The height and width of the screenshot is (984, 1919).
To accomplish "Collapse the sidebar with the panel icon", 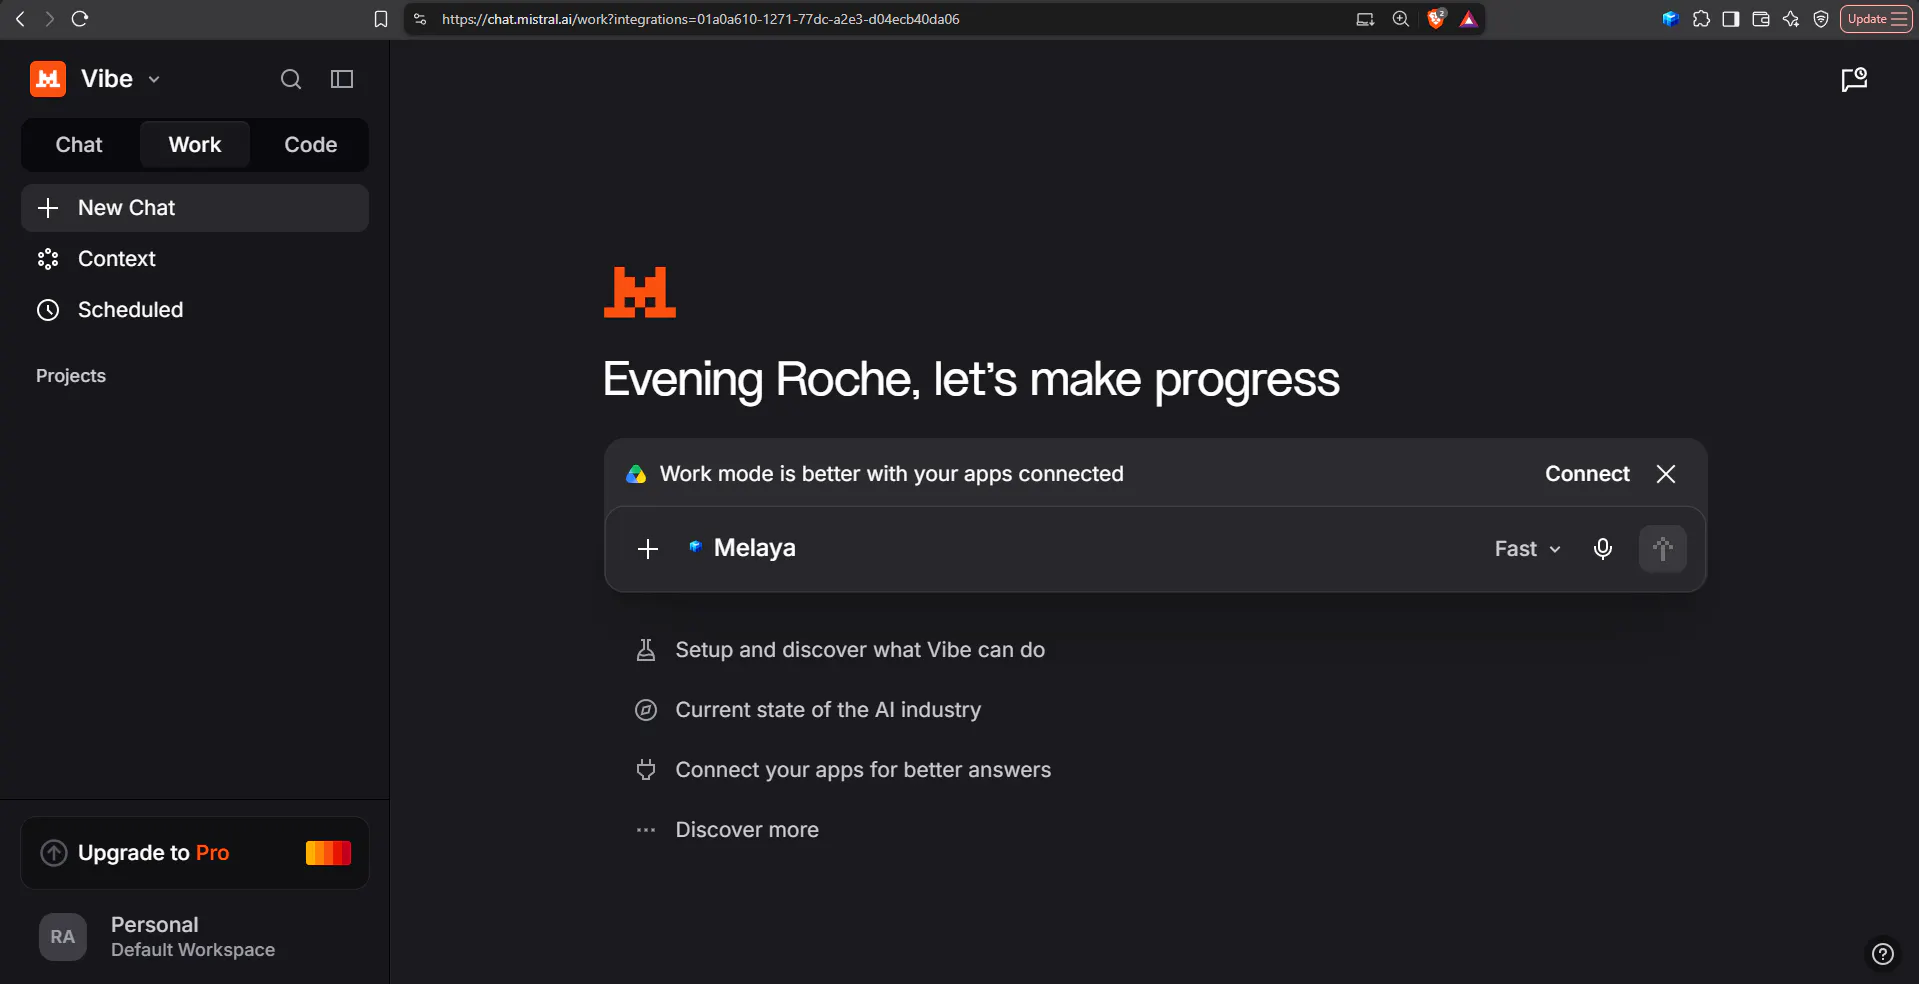I will (342, 79).
